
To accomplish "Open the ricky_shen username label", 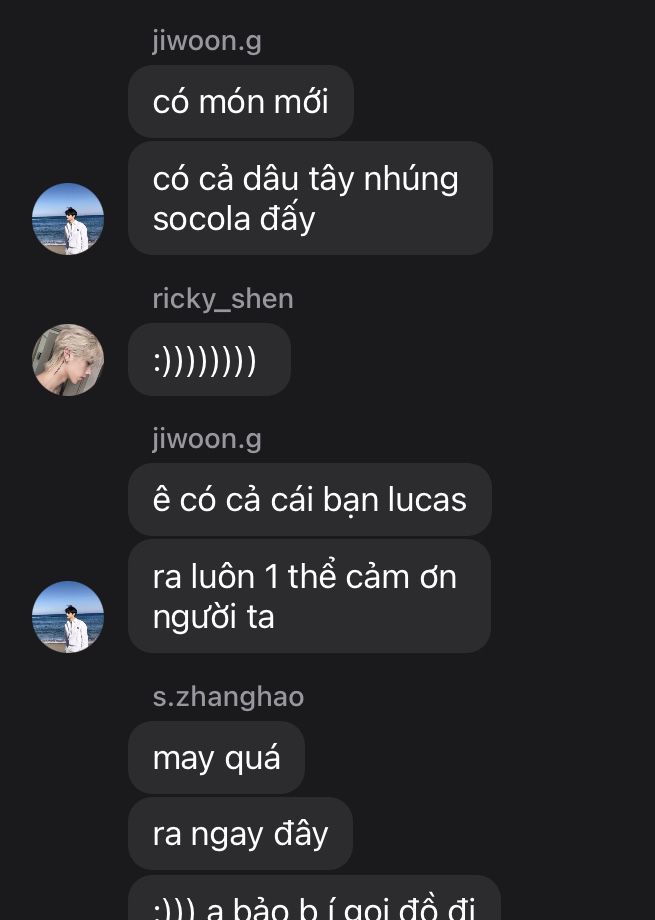I will point(222,299).
